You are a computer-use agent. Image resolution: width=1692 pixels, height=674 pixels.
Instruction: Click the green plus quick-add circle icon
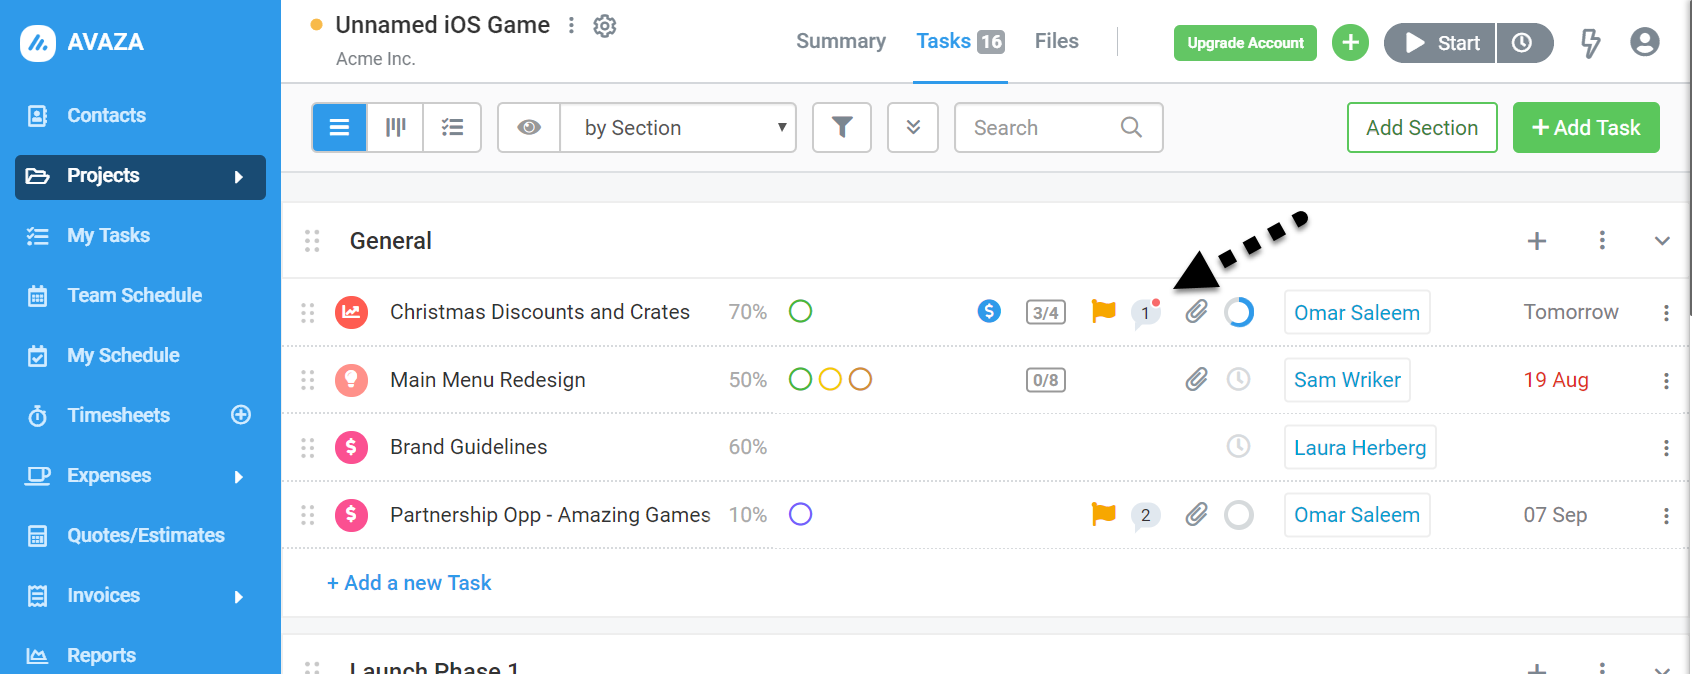tap(1350, 43)
